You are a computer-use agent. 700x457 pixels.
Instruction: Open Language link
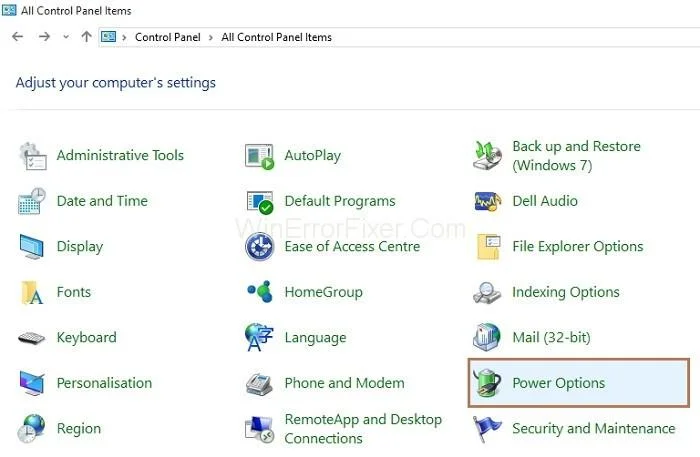315,338
